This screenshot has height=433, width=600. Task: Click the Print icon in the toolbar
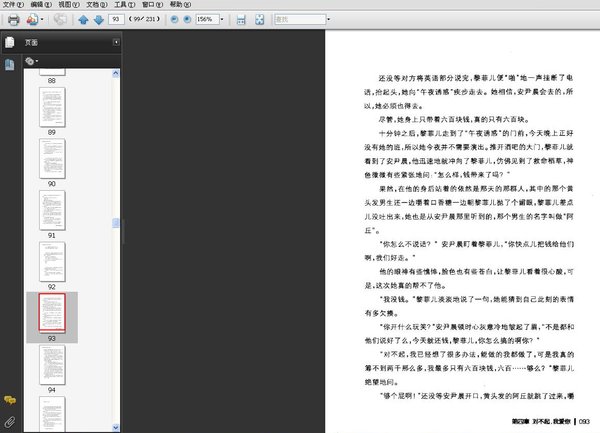13,19
